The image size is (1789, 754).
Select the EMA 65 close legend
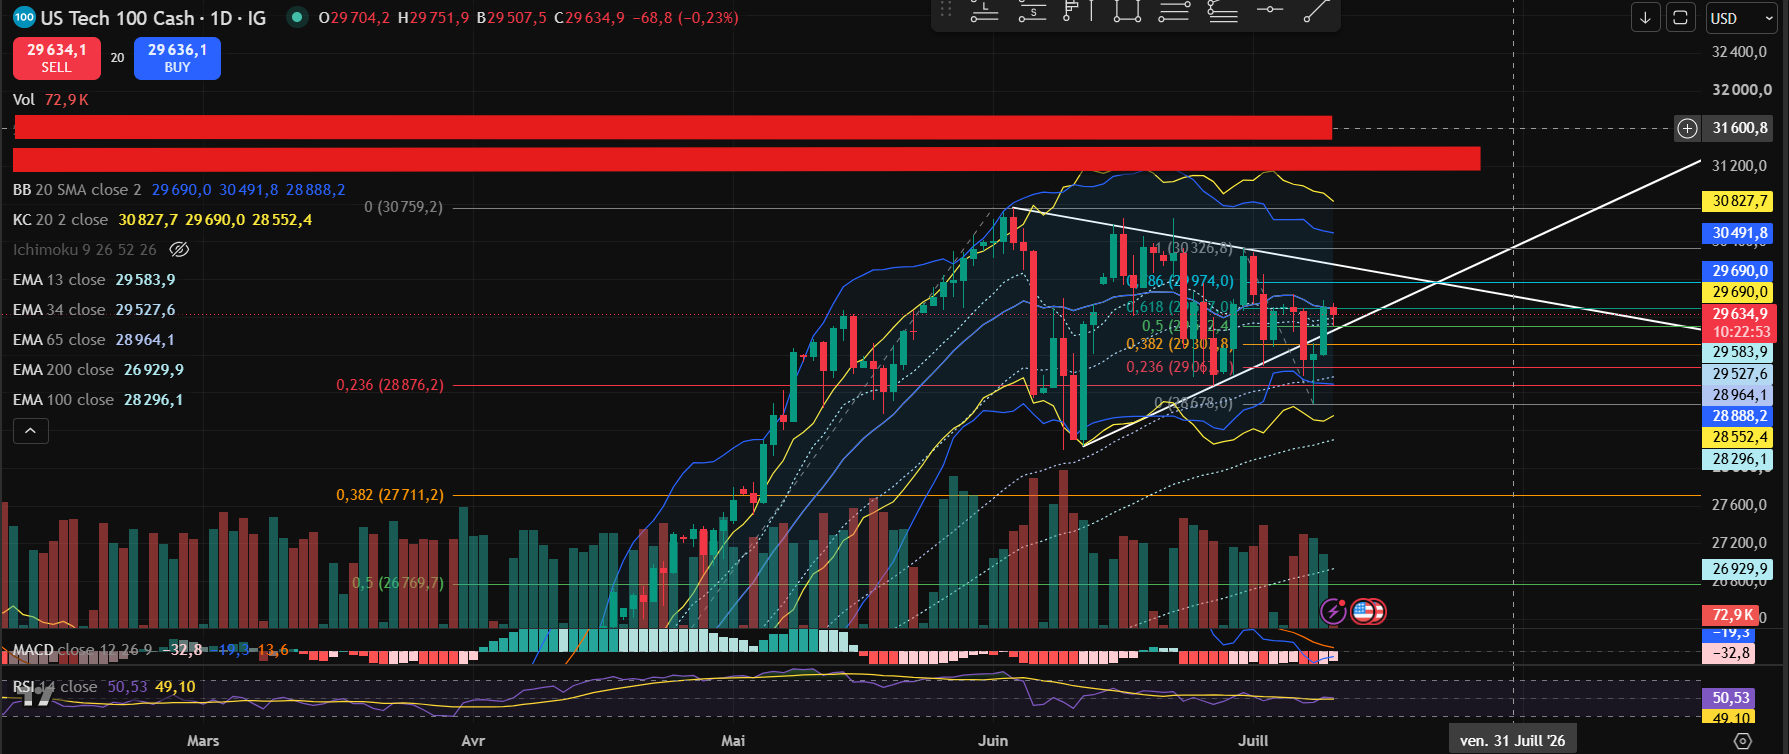click(59, 340)
